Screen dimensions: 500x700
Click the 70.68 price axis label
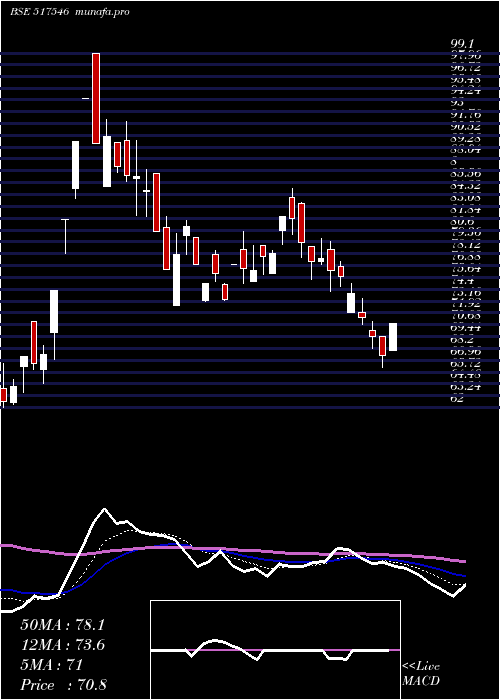pos(465,316)
